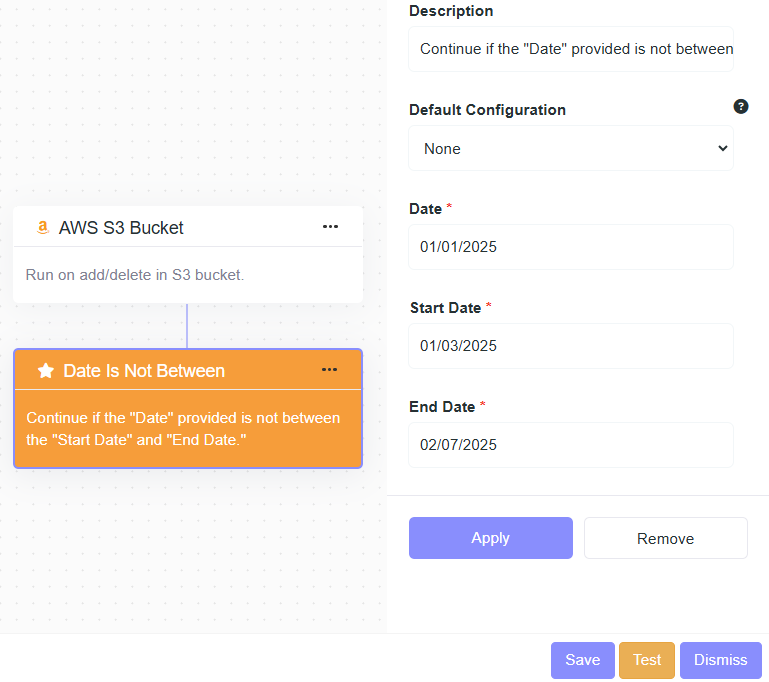Expand the Default Configuration dropdown

pos(571,149)
